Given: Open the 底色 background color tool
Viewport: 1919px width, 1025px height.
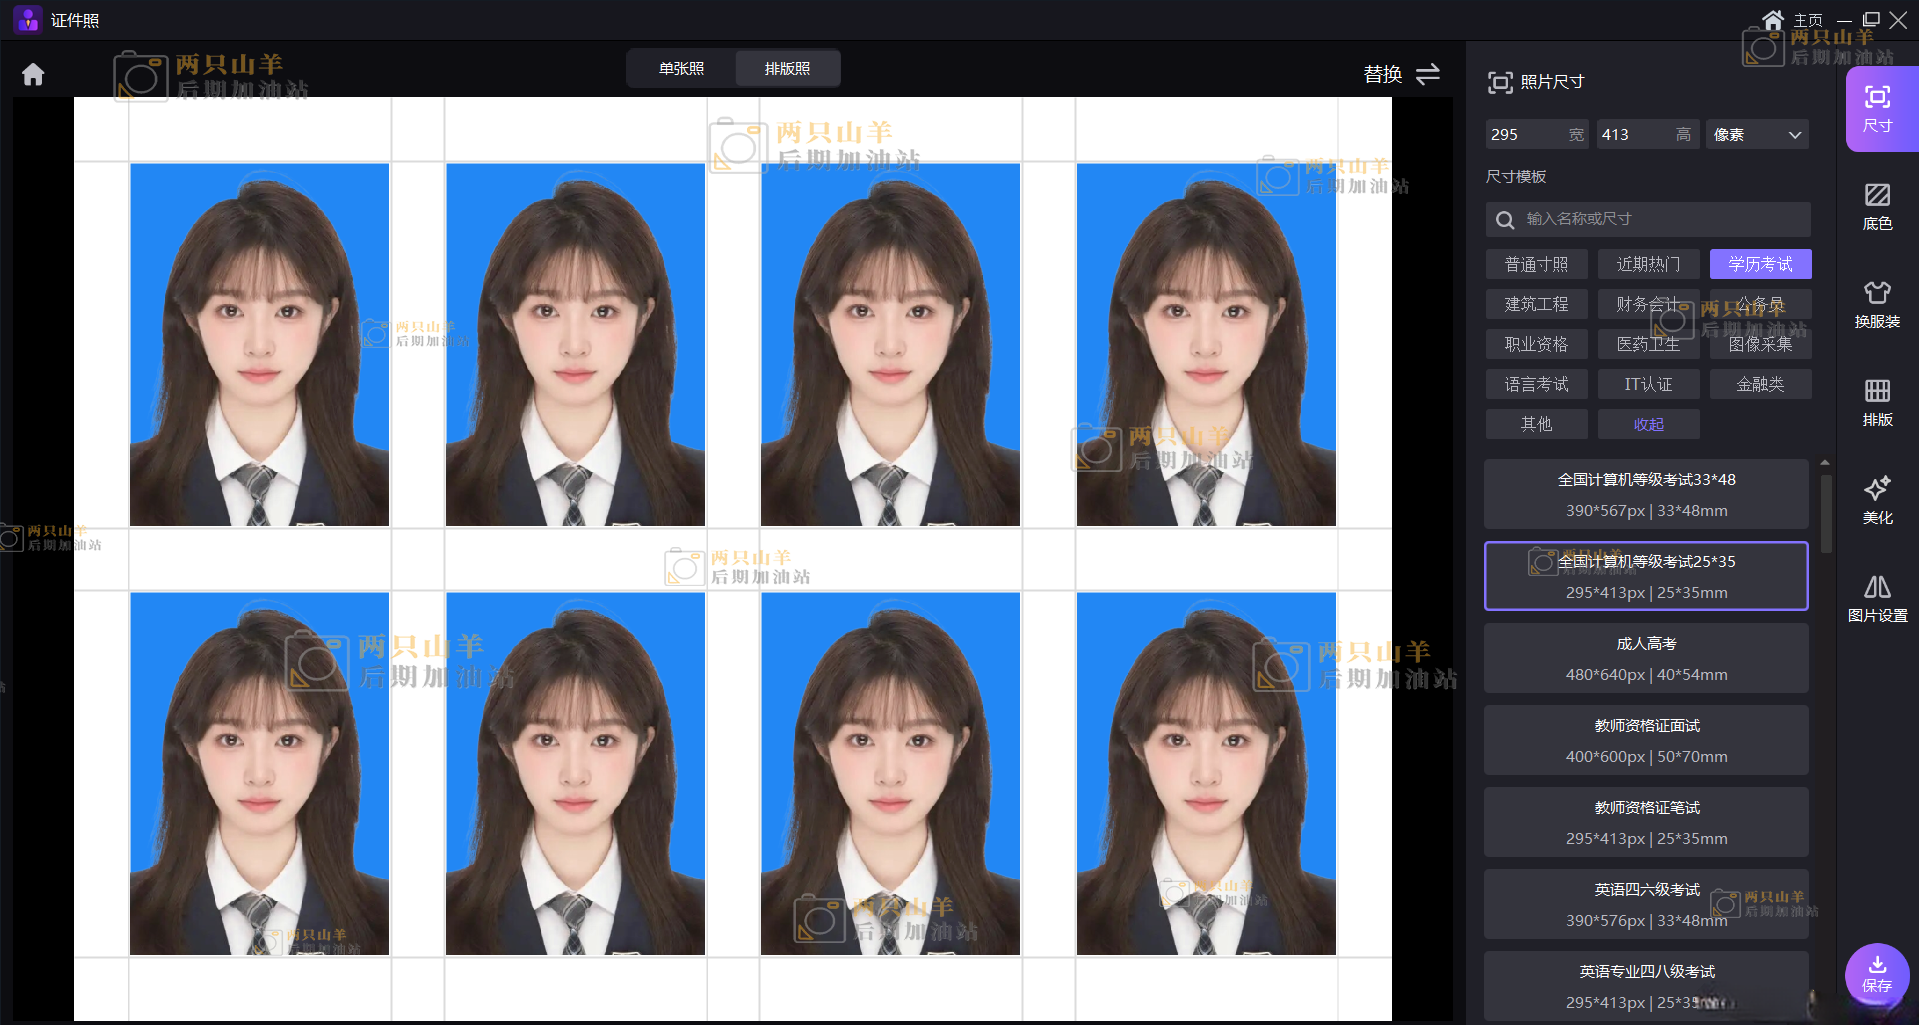Looking at the screenshot, I should pos(1877,206).
